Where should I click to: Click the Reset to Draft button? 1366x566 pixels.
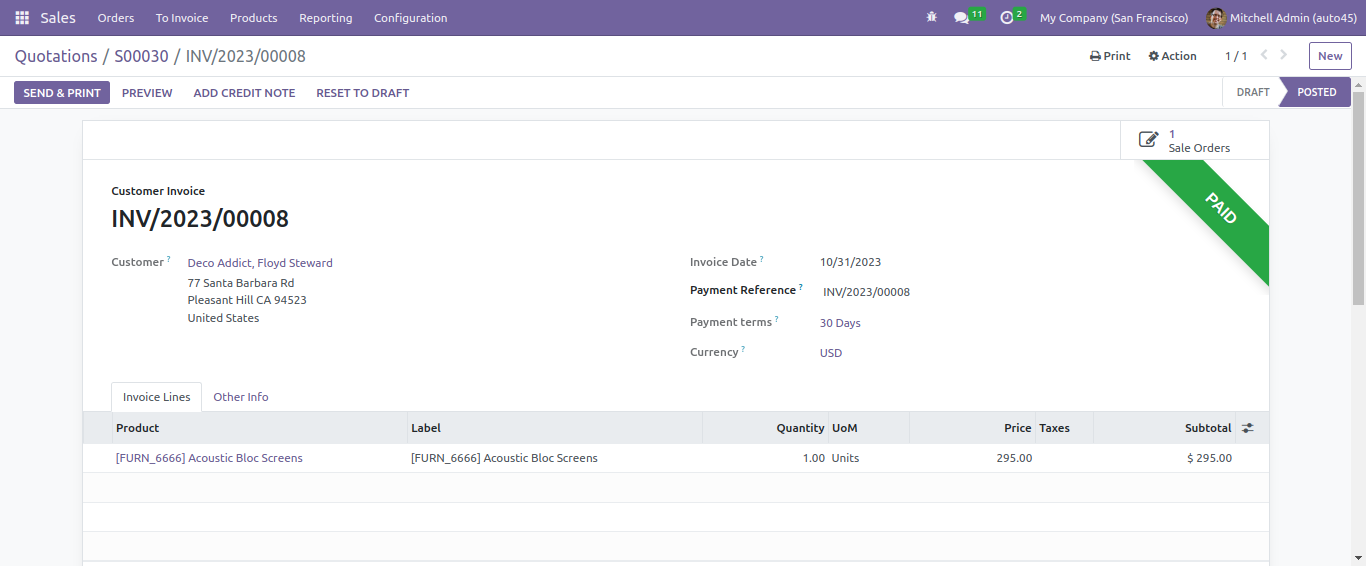coord(363,93)
